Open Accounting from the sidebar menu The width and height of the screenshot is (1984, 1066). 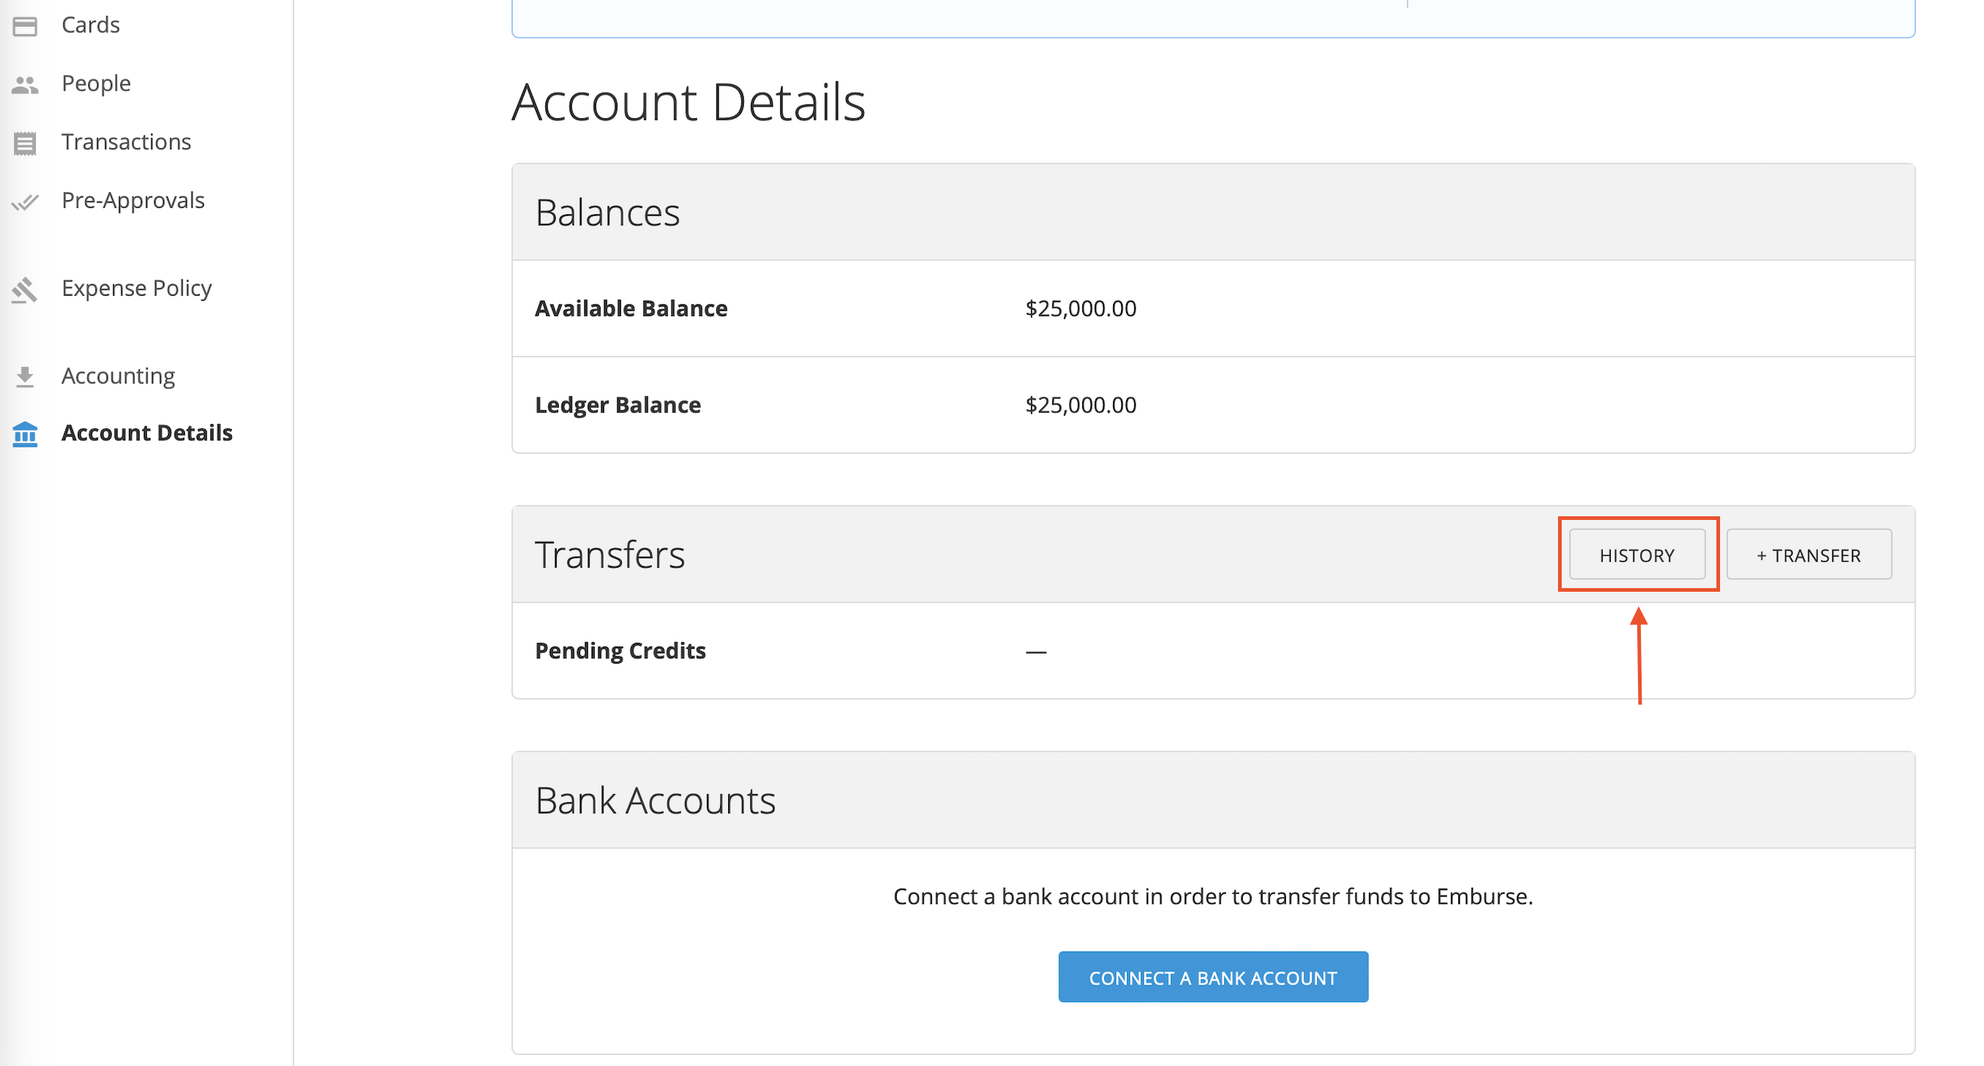point(117,376)
